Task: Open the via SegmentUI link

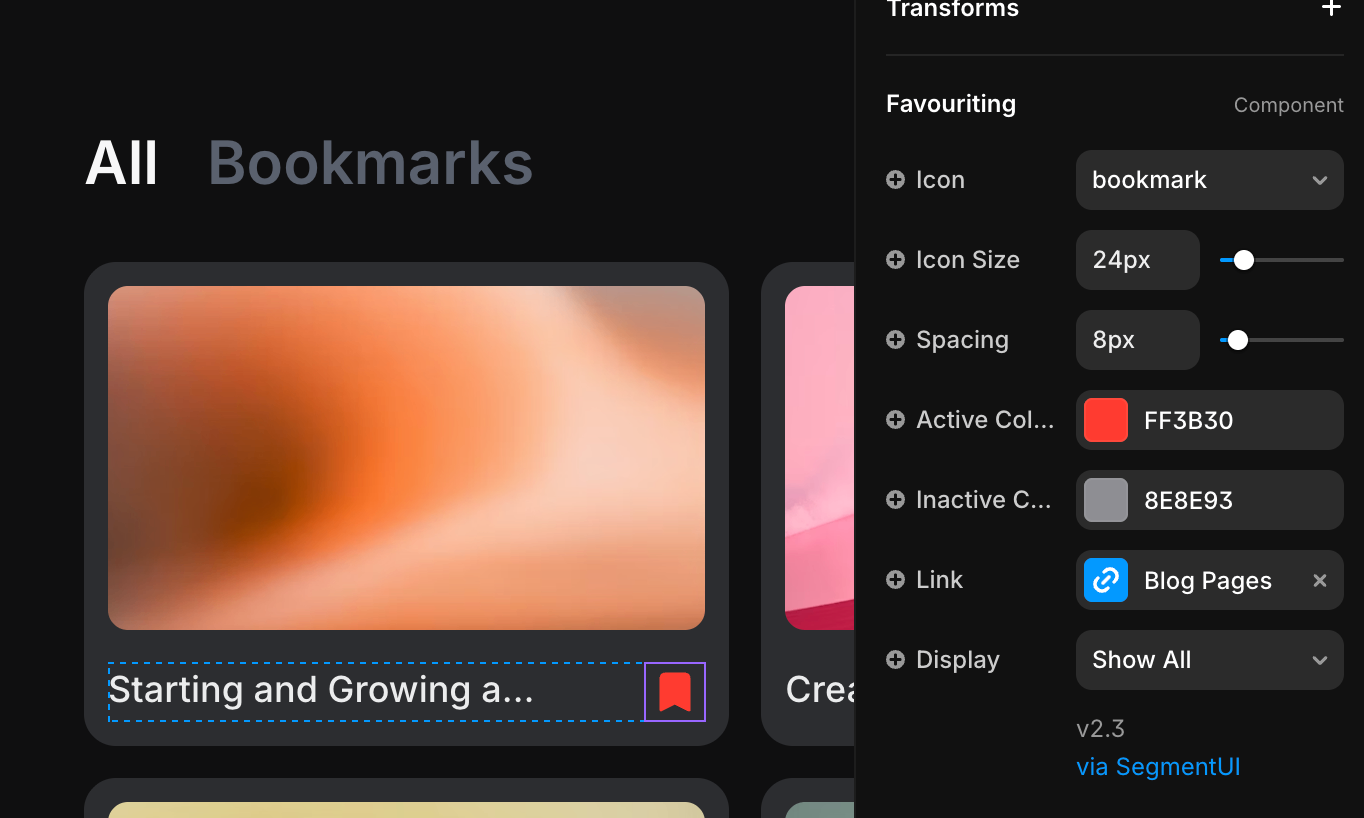Action: point(1158,767)
